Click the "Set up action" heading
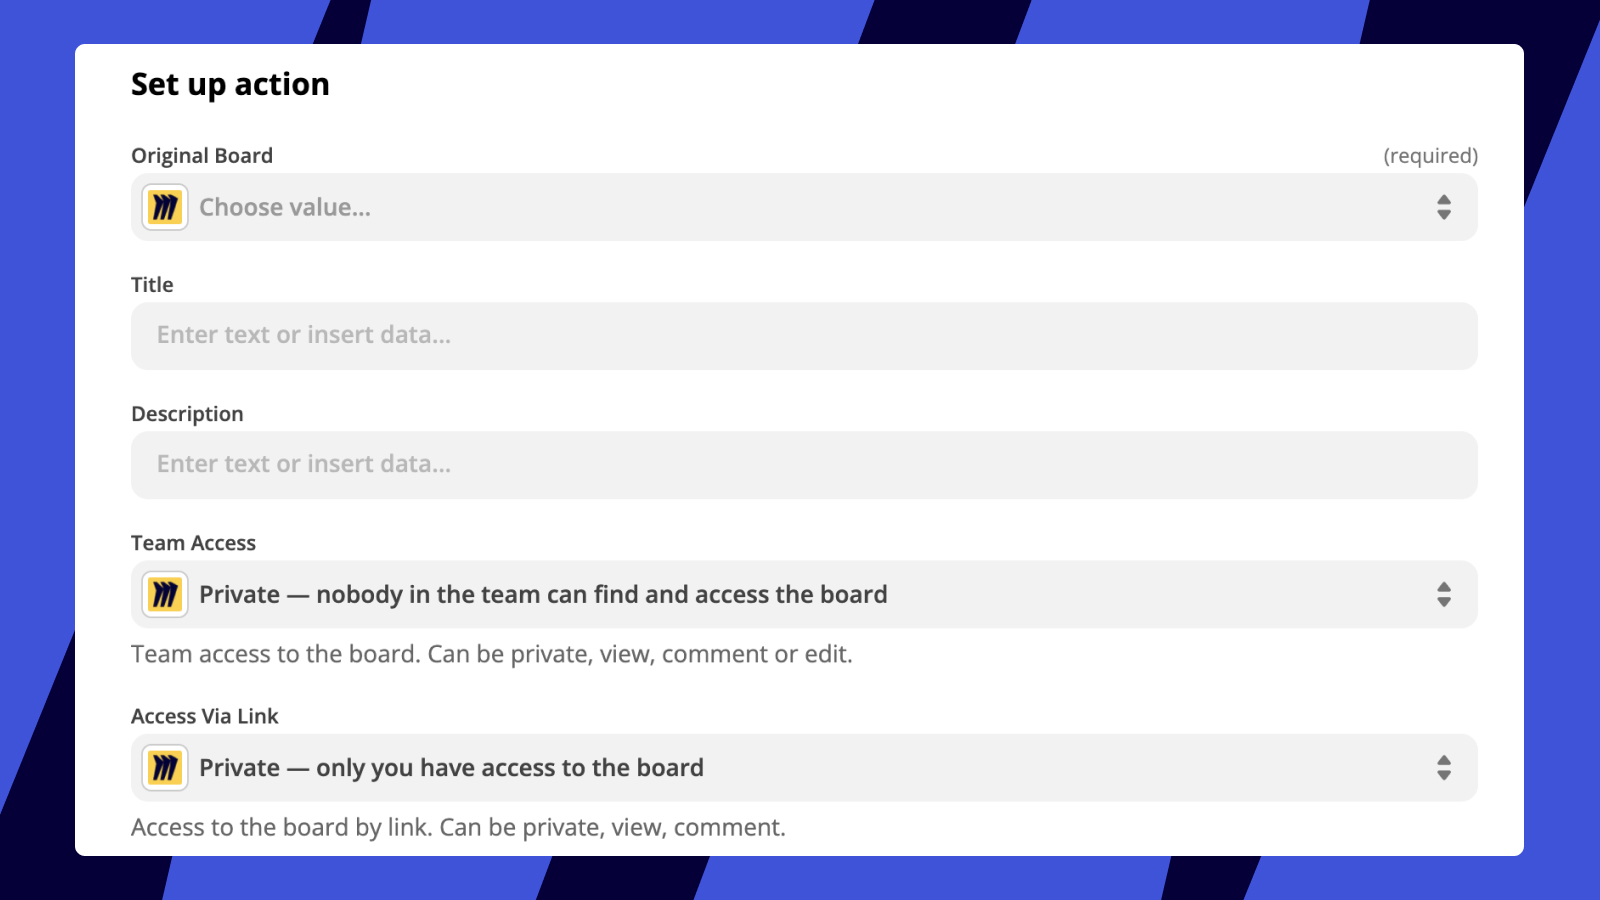Screen dimensions: 1600x900 tap(230, 85)
